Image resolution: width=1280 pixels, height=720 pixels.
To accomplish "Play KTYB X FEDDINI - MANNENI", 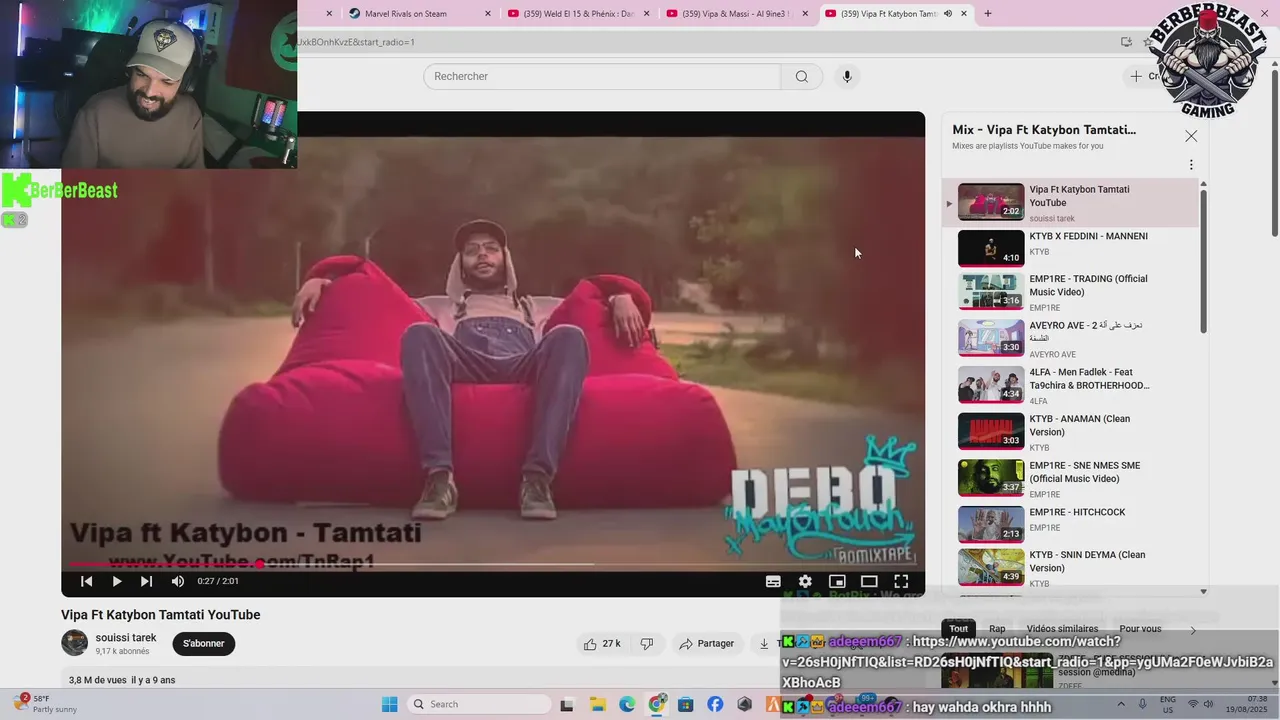I will click(1070, 248).
